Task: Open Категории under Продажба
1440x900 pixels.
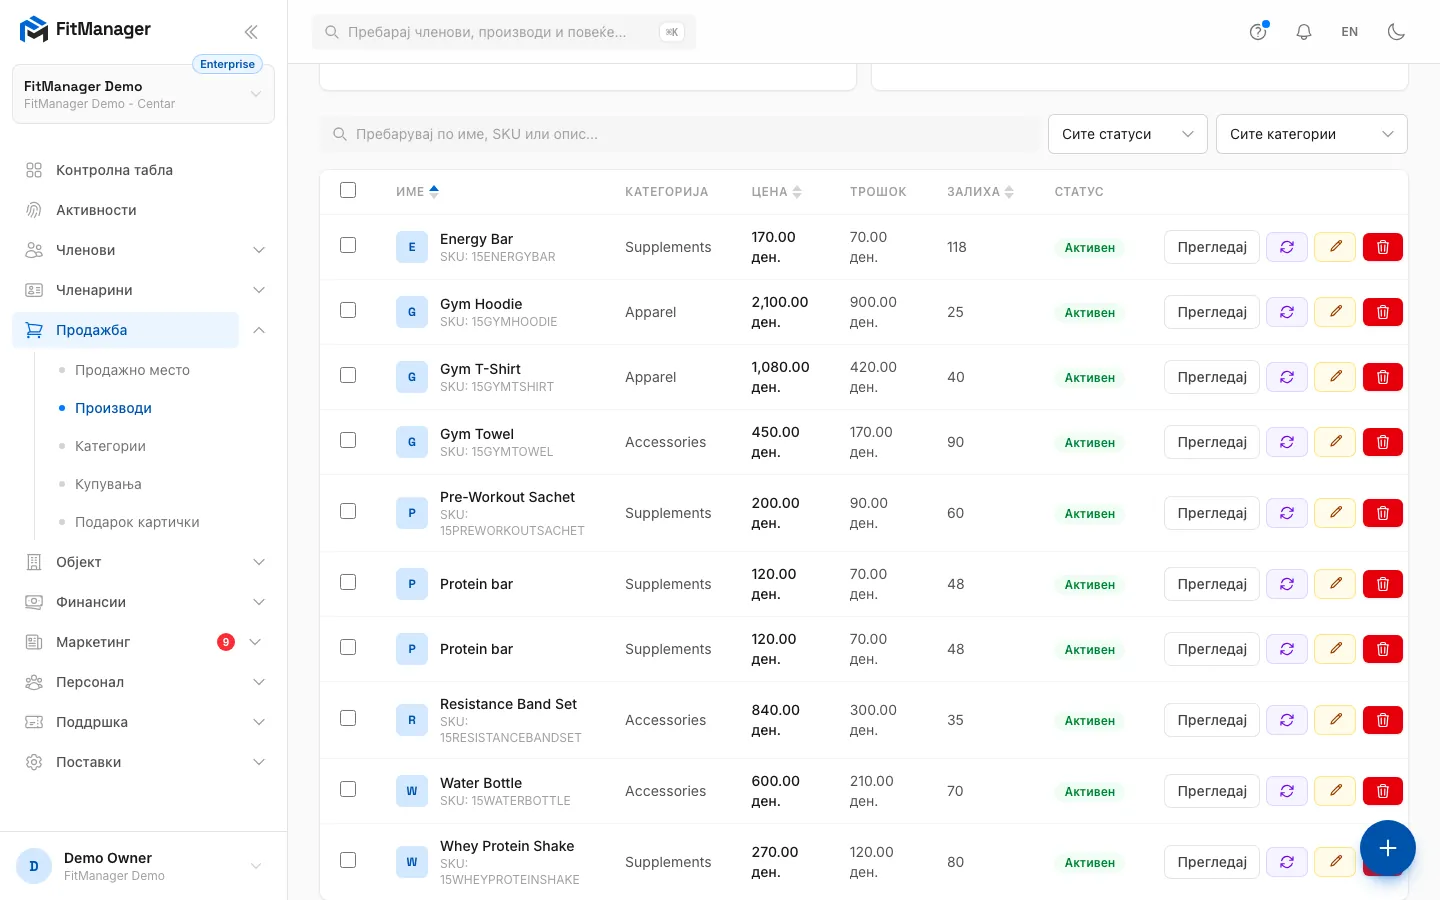Action: tap(110, 446)
